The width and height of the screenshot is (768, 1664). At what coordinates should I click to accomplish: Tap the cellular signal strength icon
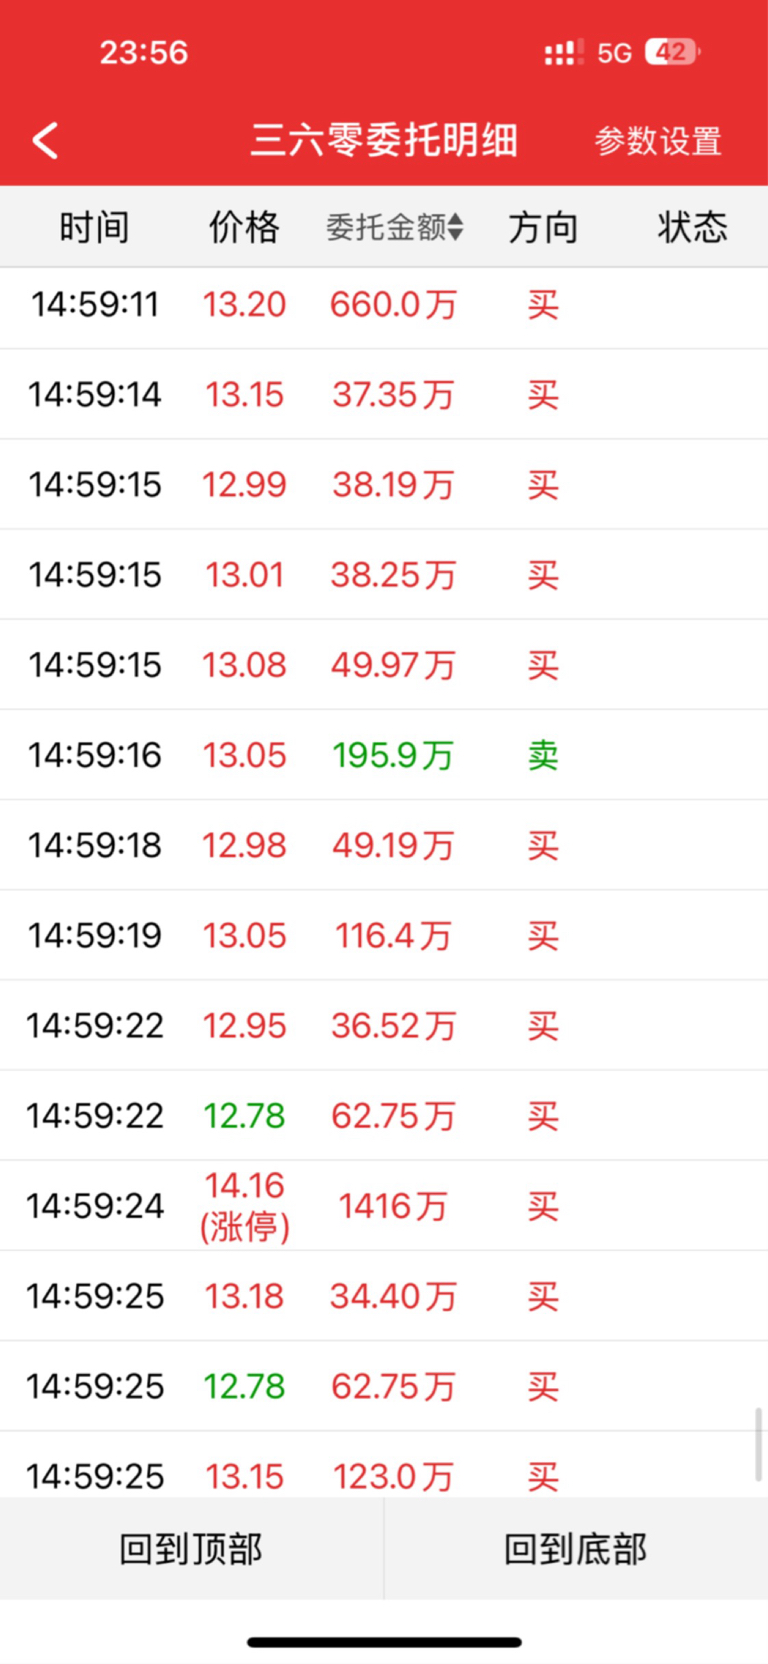564,52
